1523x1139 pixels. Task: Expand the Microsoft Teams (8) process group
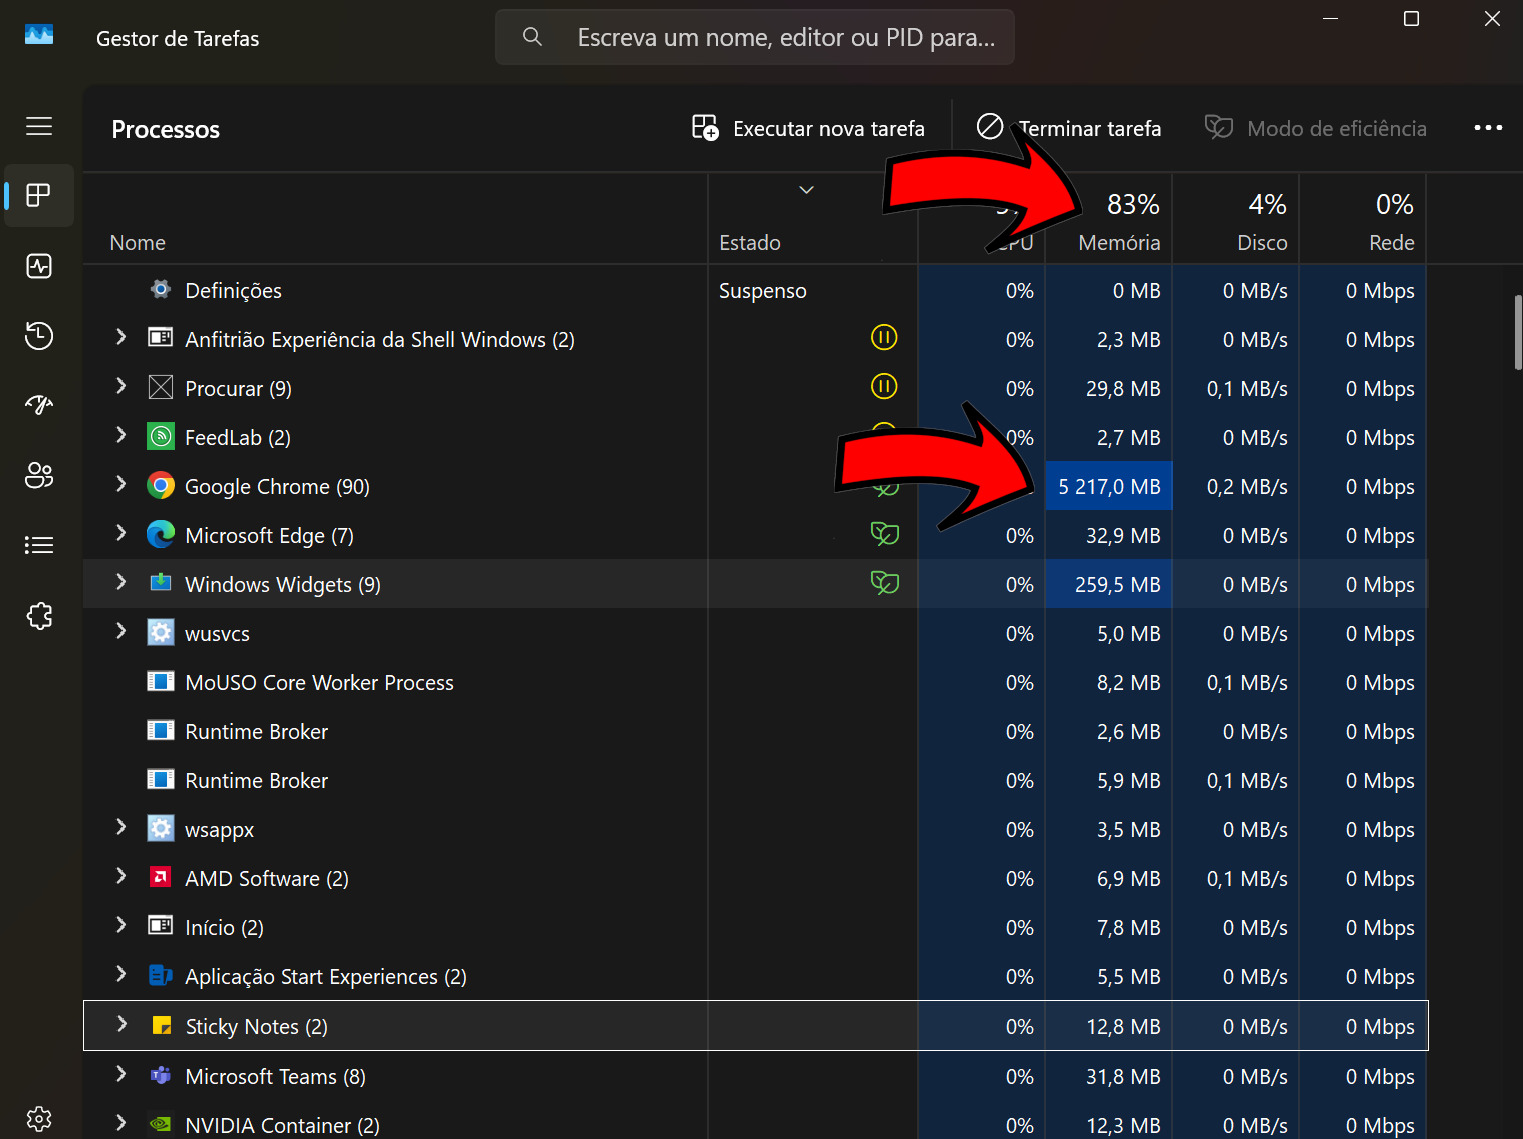pos(121,1075)
